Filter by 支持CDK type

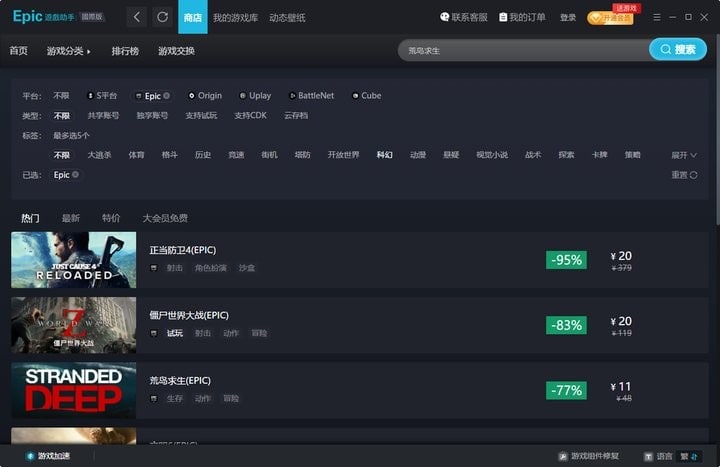[250, 115]
